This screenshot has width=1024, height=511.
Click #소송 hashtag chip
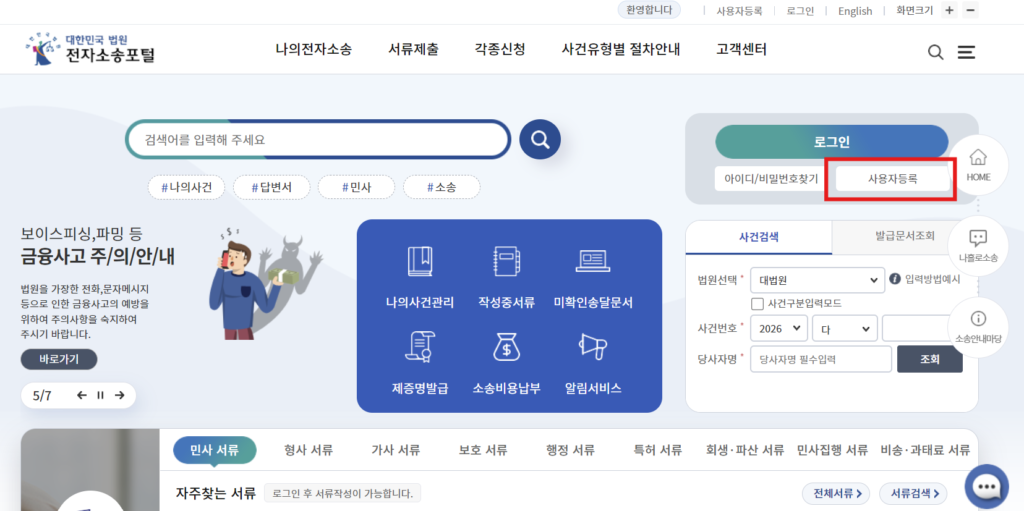pos(441,188)
